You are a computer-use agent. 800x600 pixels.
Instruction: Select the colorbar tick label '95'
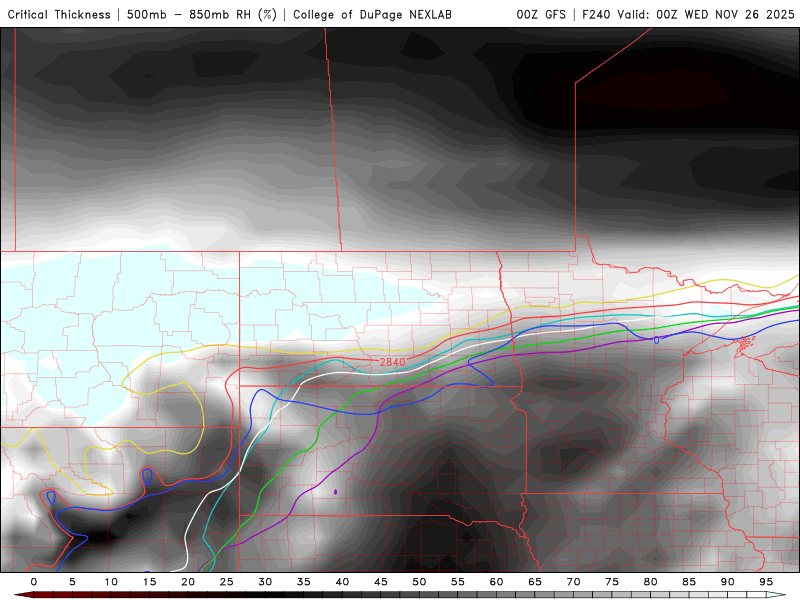coord(766,582)
